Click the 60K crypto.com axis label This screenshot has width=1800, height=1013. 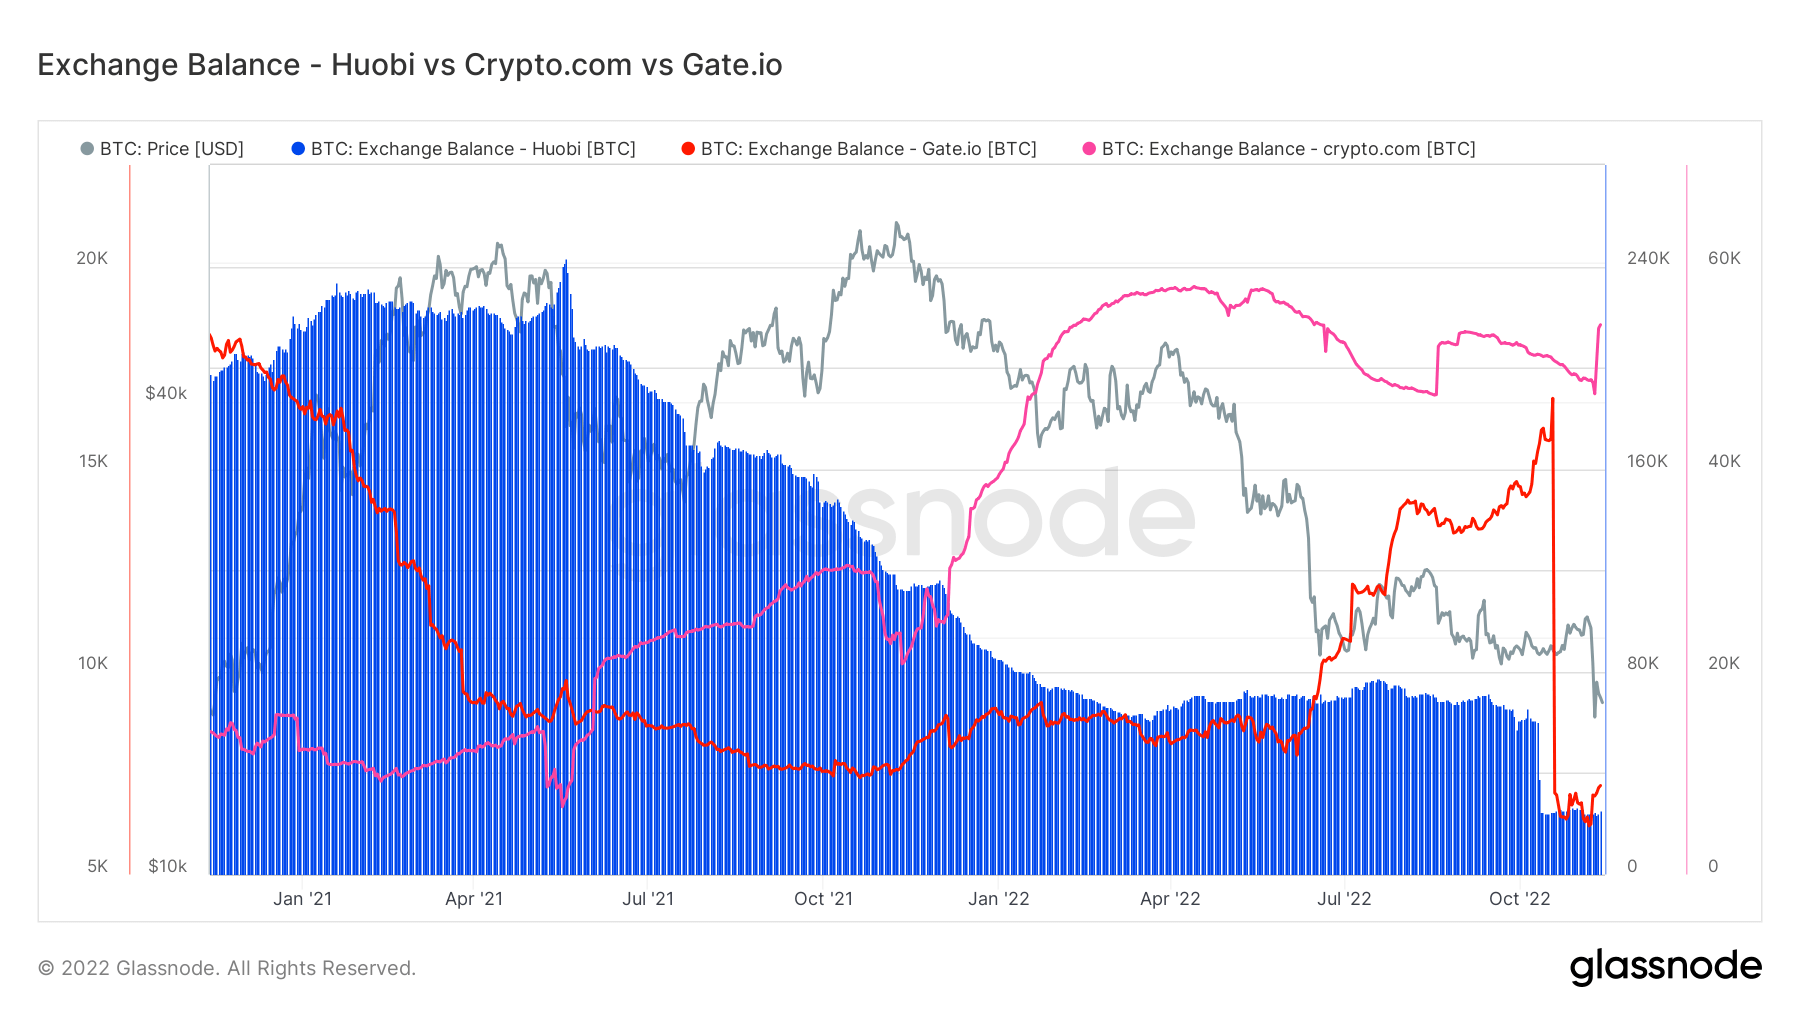(1724, 258)
